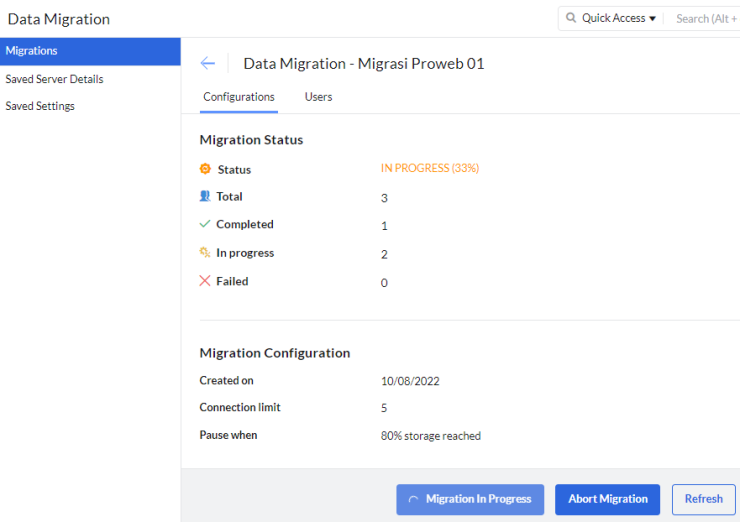Image resolution: width=740 pixels, height=522 pixels.
Task: Click the Migration Configuration heading
Action: pyautogui.click(x=275, y=353)
